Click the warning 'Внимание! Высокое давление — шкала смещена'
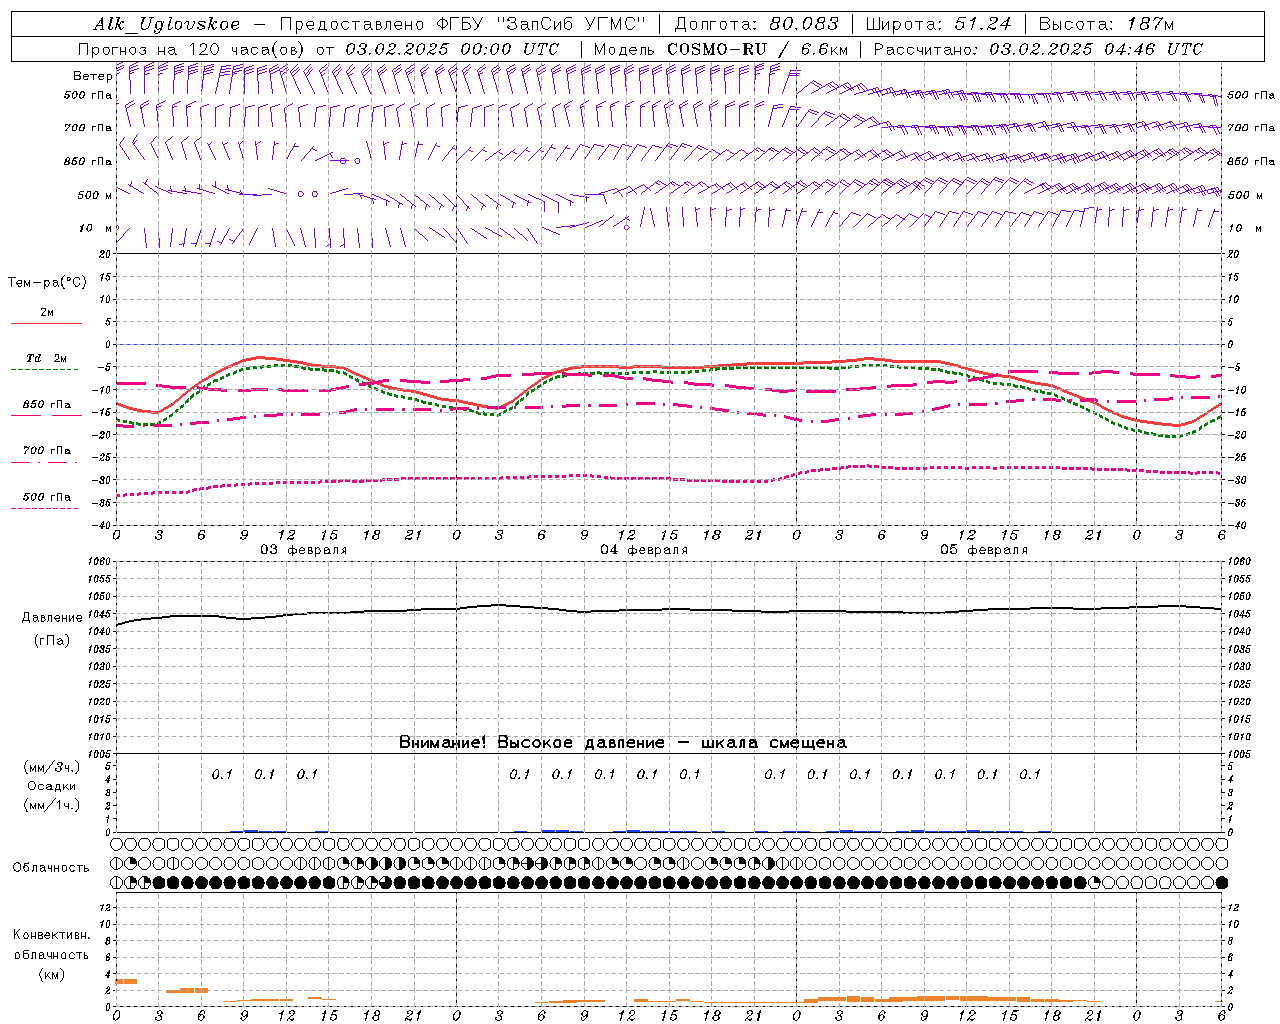Image resolution: width=1280 pixels, height=1024 pixels. pos(623,743)
